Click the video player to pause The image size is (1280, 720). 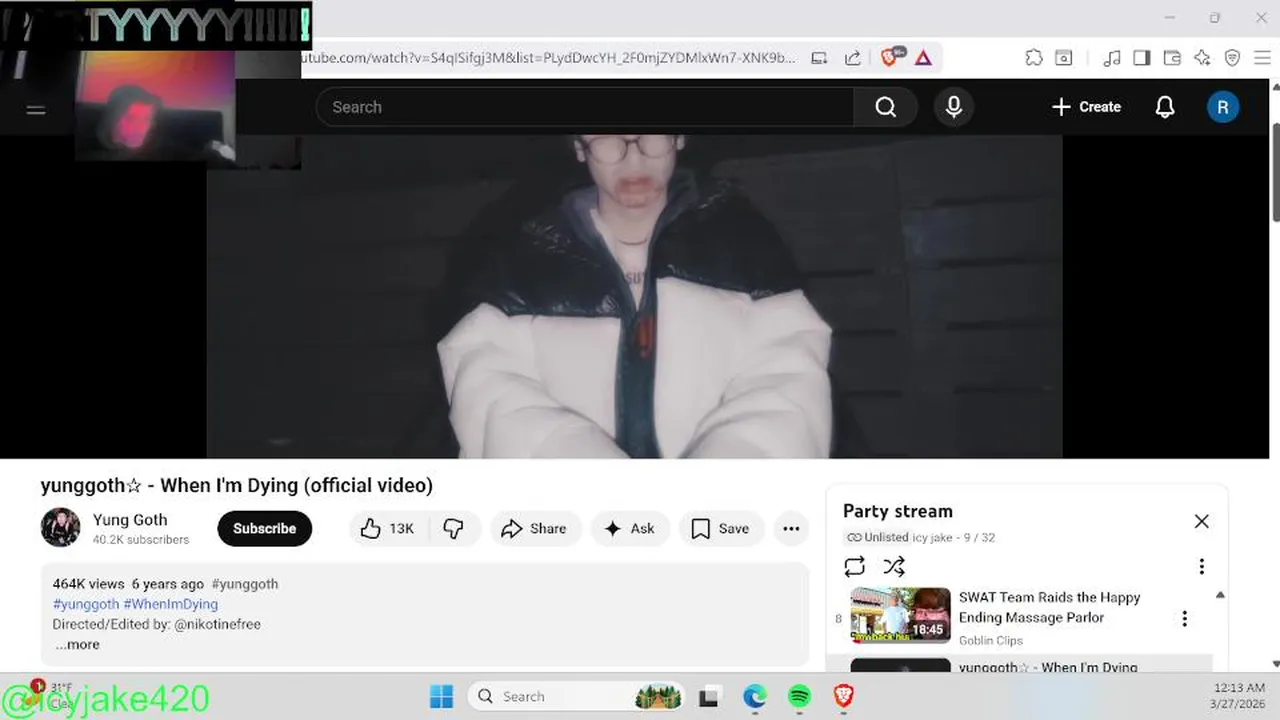coord(634,296)
